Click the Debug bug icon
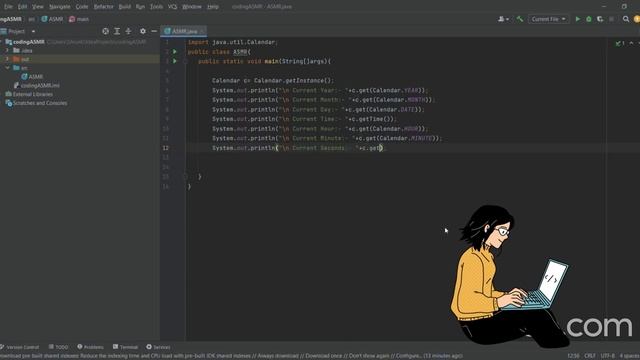The width and height of the screenshot is (640, 360). 589,19
